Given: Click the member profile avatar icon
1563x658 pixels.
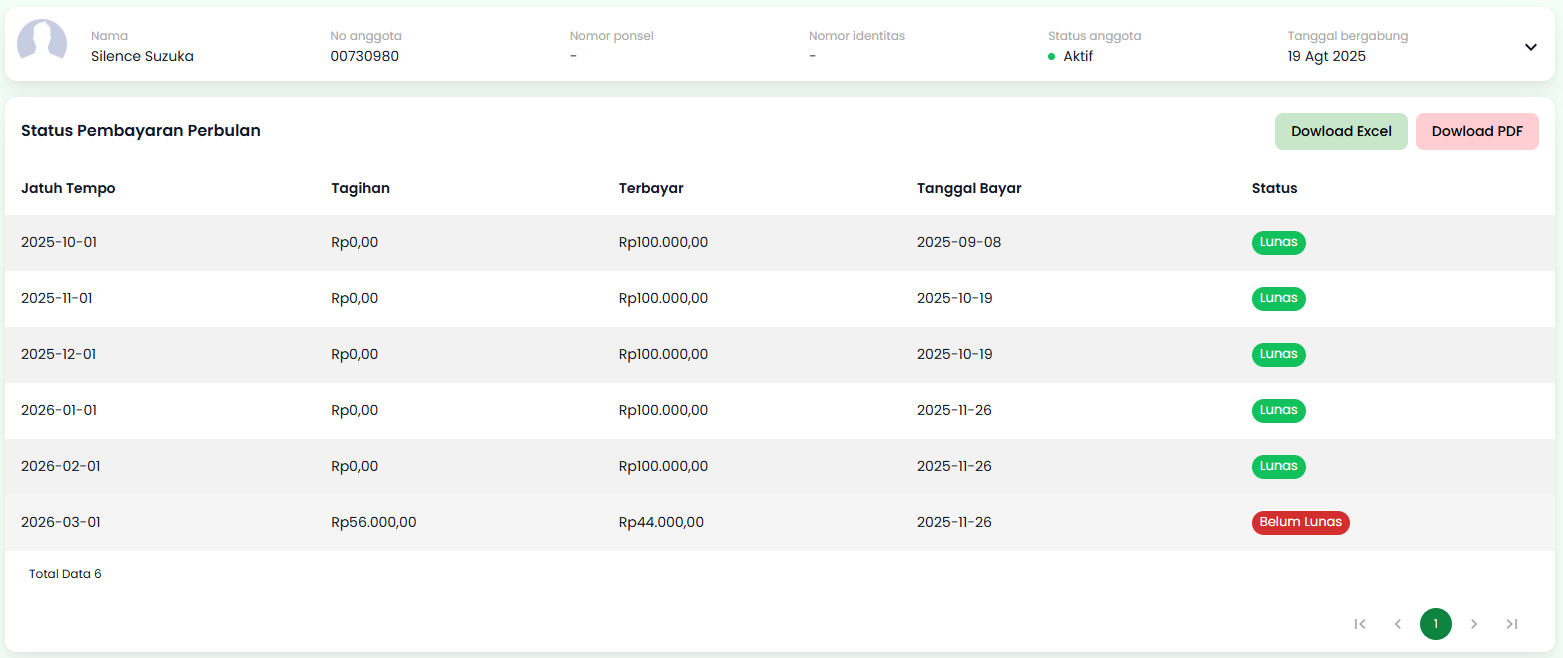Looking at the screenshot, I should pos(42,44).
